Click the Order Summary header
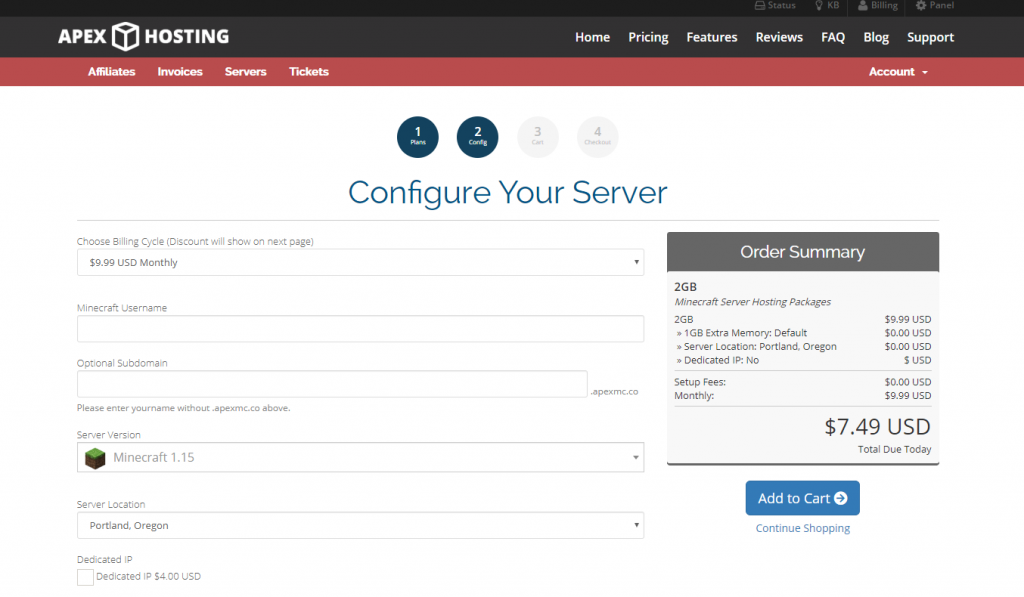The image size is (1024, 597). 803,252
